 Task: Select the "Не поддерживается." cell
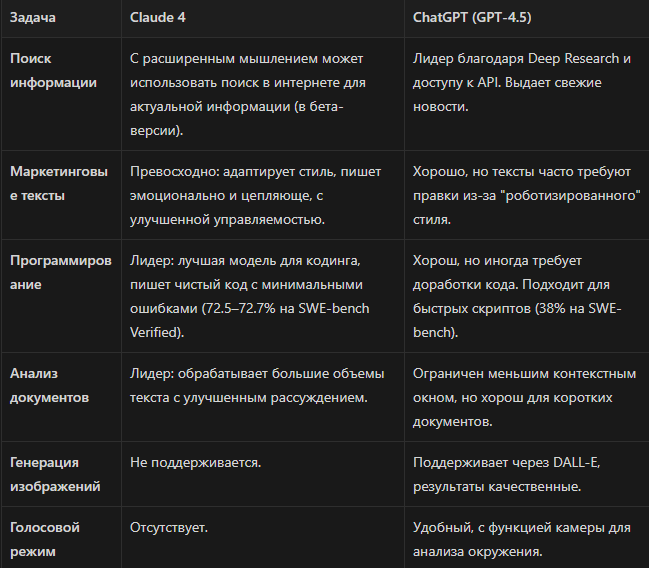coord(196,462)
